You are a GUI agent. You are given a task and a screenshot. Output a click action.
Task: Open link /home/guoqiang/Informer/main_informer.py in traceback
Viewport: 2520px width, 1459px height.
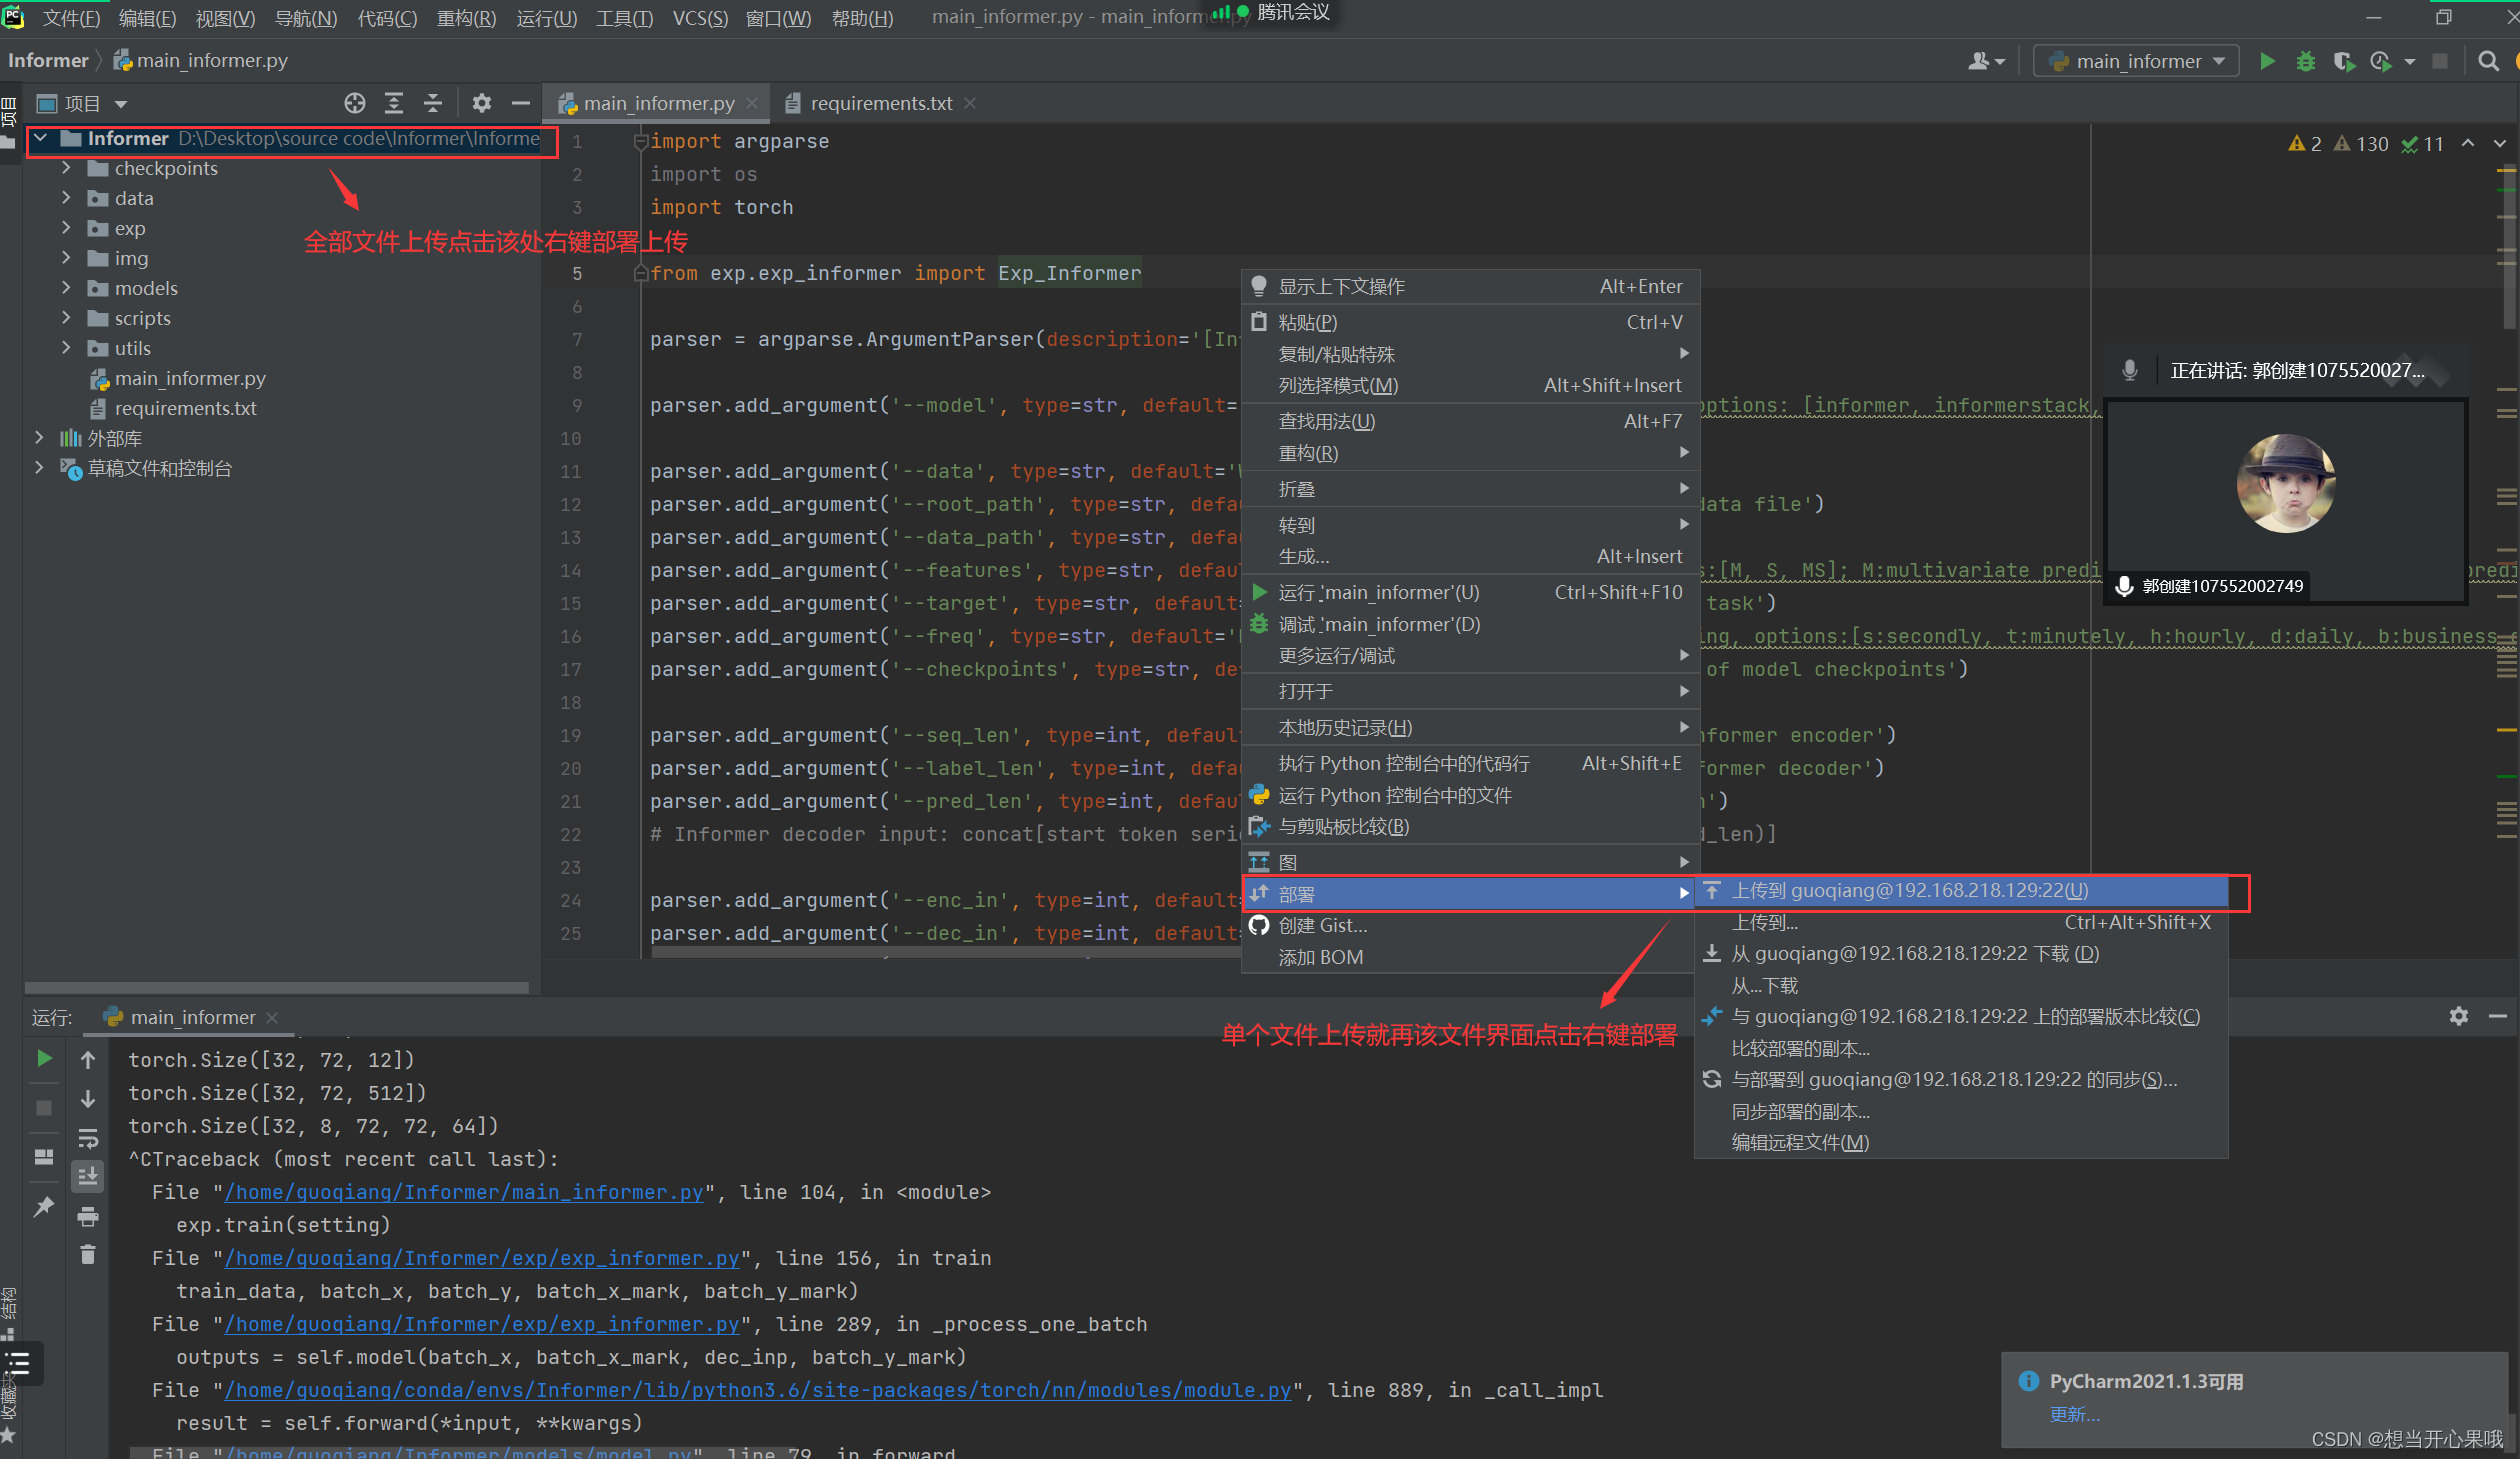coord(465,1192)
